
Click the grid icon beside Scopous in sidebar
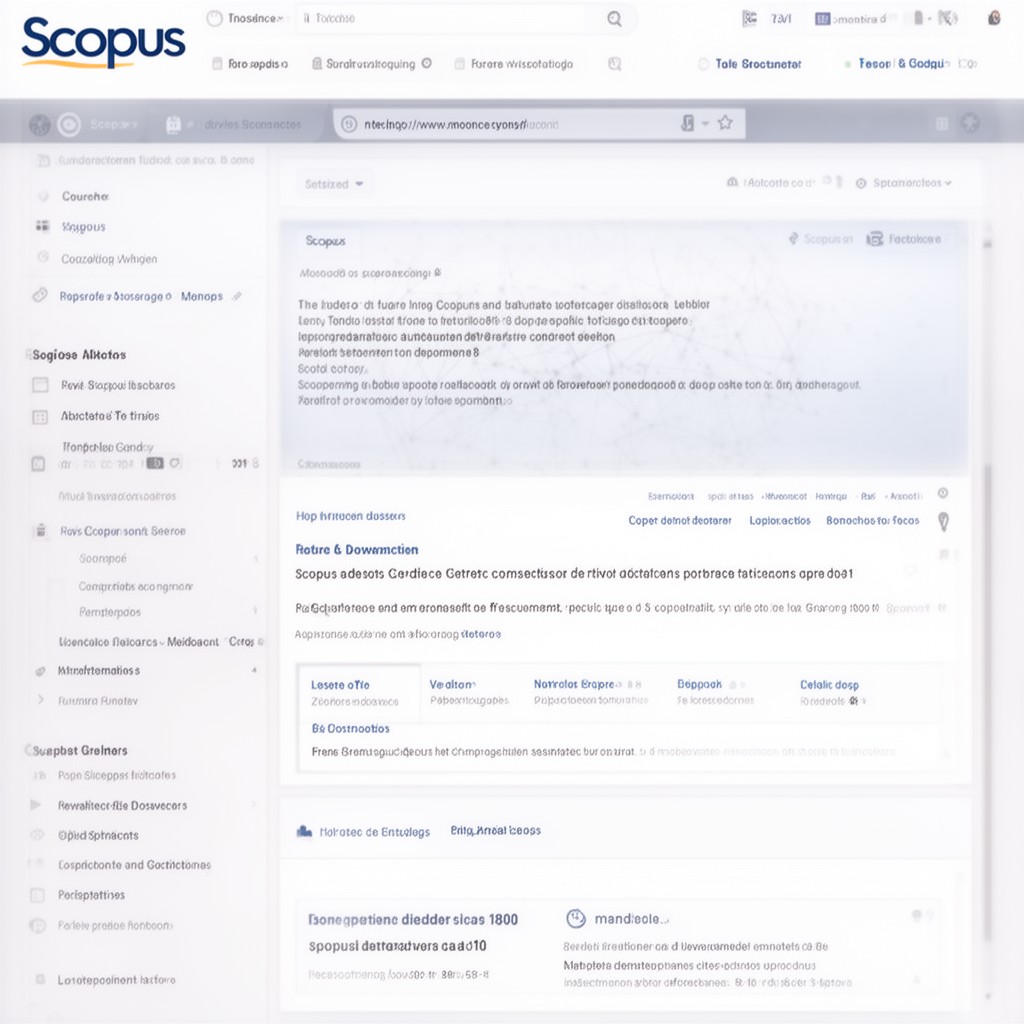(42, 226)
